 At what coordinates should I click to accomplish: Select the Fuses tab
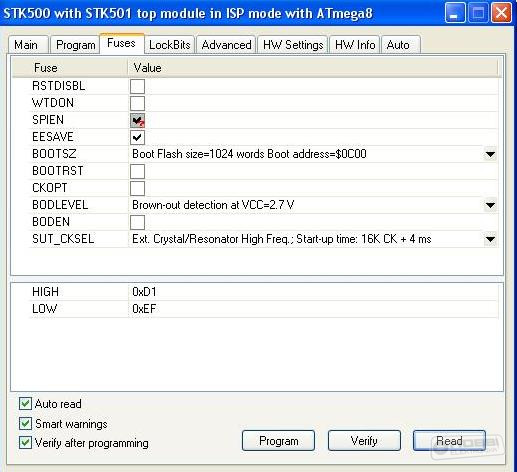(122, 43)
